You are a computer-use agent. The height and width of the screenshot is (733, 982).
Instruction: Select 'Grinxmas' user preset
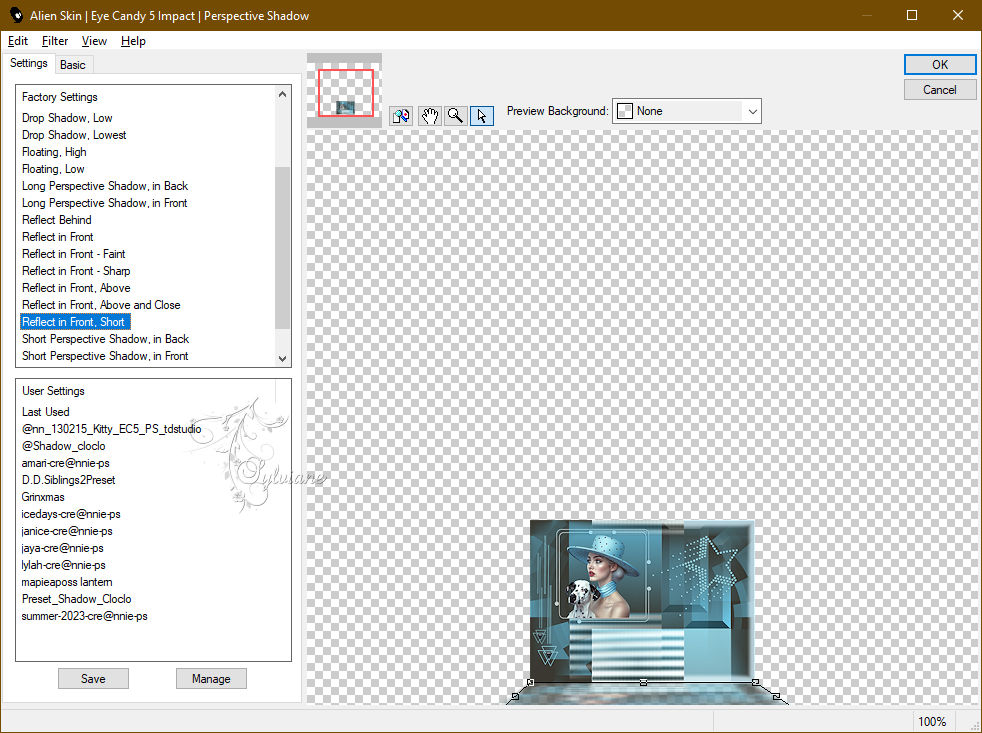[x=43, y=496]
